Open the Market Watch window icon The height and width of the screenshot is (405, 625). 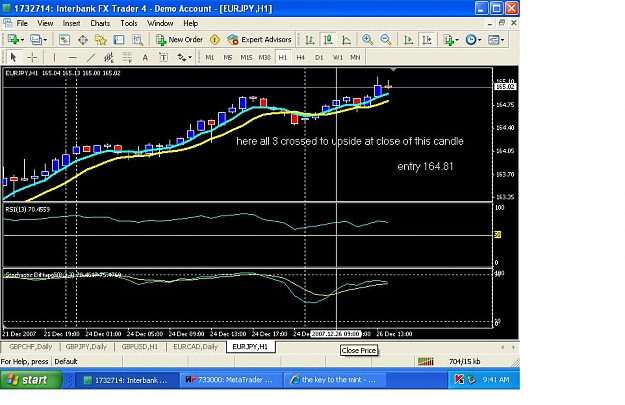coord(64,39)
